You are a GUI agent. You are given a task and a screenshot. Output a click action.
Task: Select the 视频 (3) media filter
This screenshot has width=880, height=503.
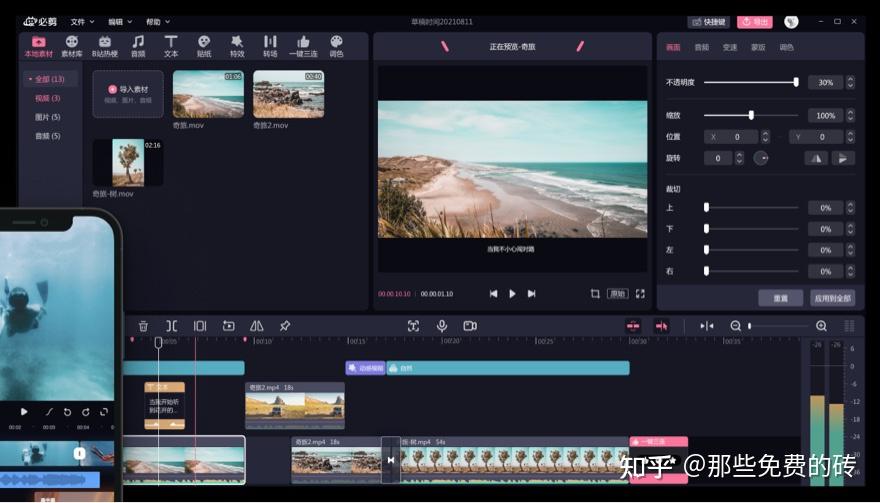tap(48, 98)
